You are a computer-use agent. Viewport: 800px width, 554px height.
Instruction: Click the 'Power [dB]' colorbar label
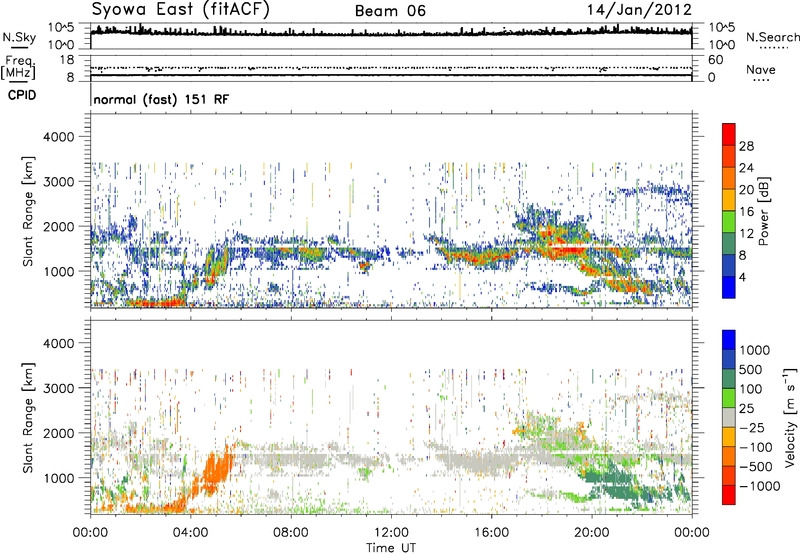(x=763, y=211)
